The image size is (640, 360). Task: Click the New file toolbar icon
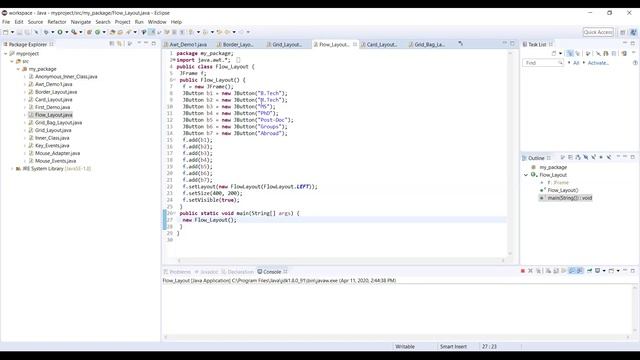(x=6, y=32)
